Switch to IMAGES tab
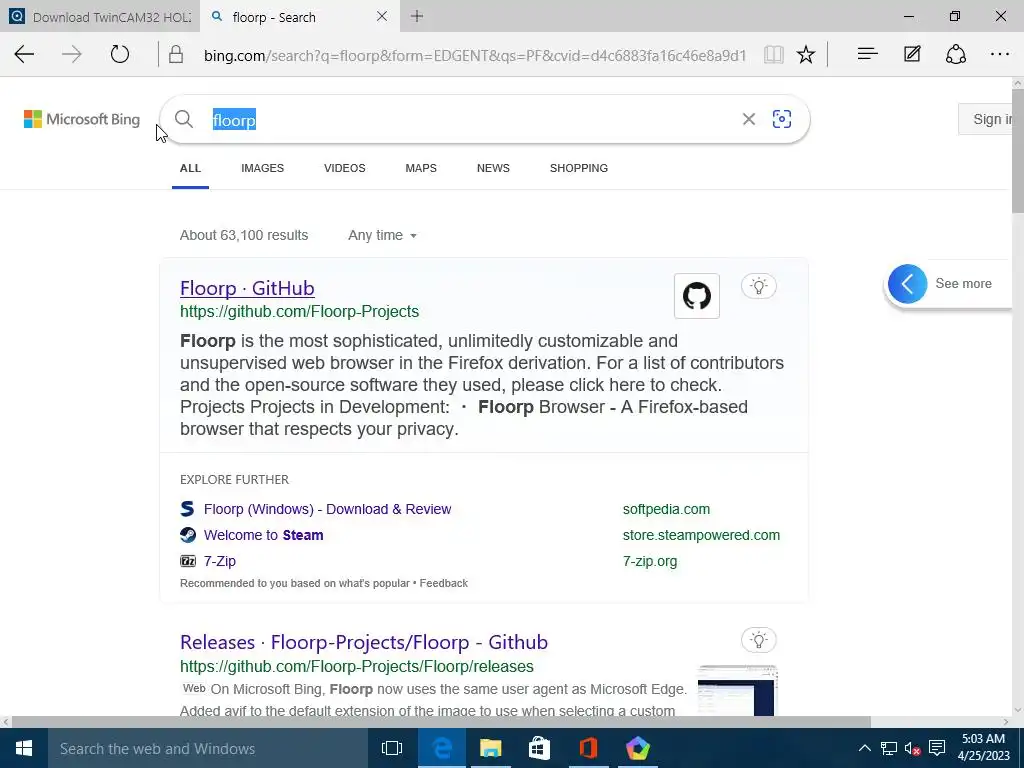 tap(263, 168)
